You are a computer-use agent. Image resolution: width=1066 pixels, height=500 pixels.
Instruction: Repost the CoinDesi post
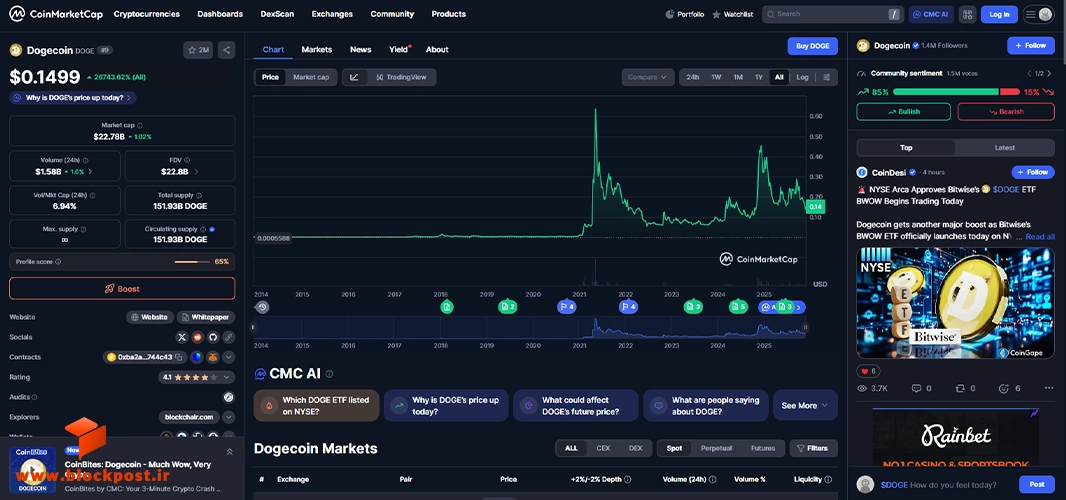[960, 388]
